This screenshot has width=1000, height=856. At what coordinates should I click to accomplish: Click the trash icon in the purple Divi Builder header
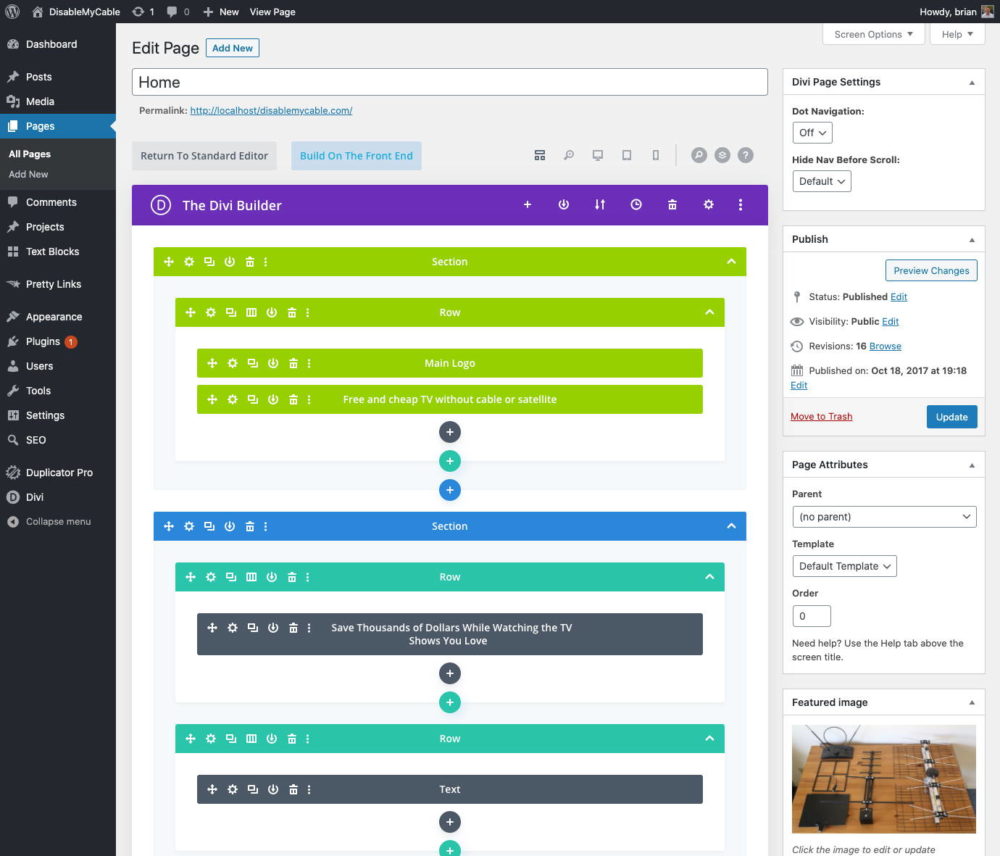coord(672,205)
